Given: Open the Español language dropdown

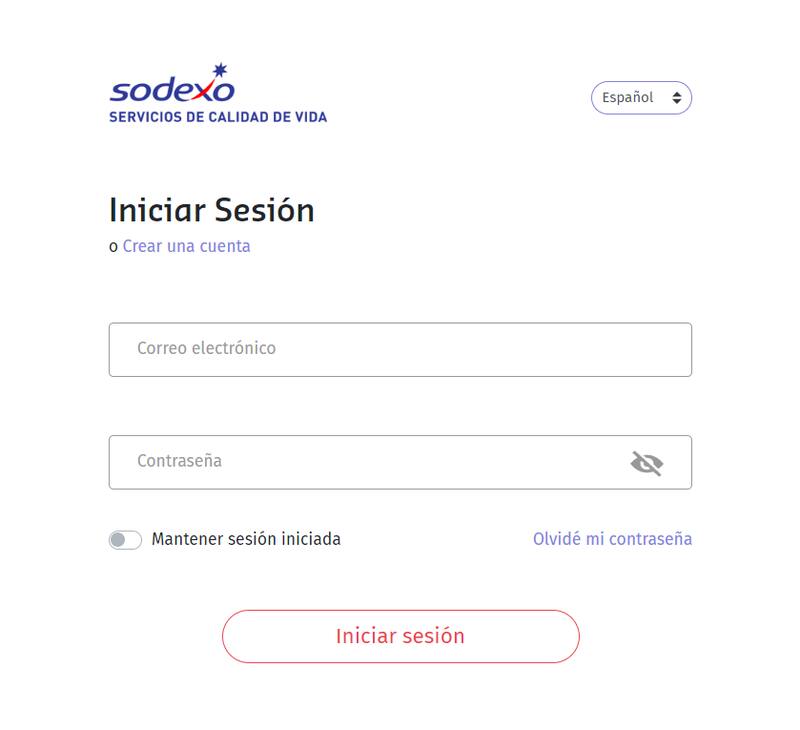Looking at the screenshot, I should 641,98.
